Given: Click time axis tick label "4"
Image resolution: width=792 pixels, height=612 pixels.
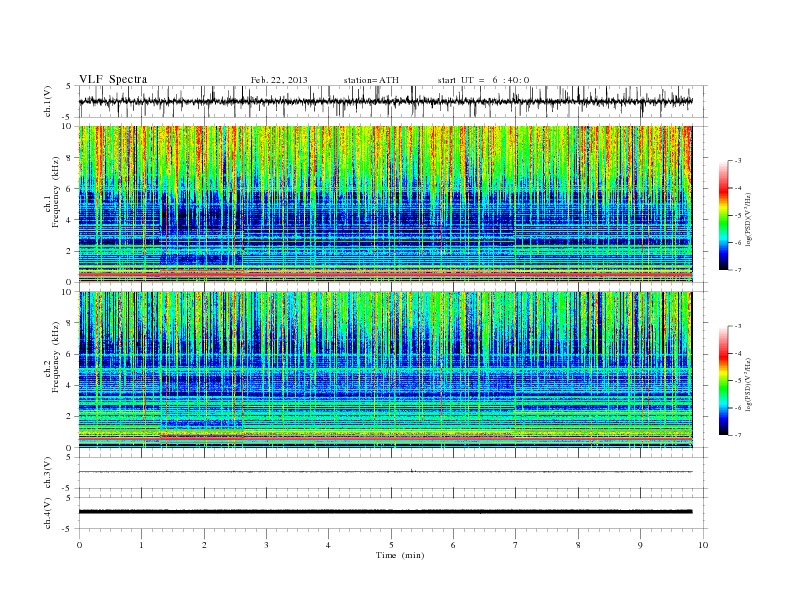Looking at the screenshot, I should (328, 545).
